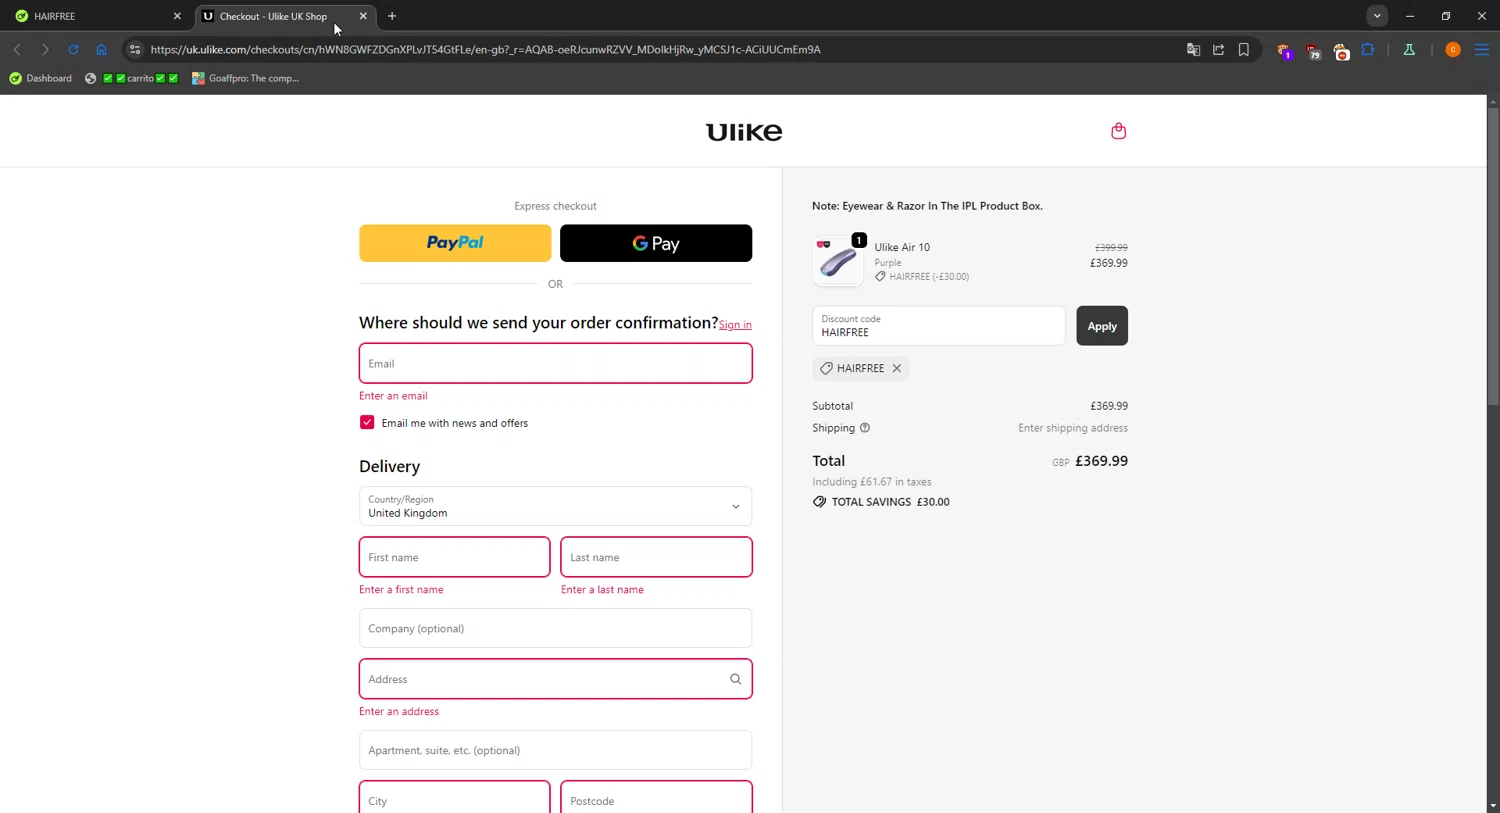Focus the Company (optional) field

[x=555, y=628]
